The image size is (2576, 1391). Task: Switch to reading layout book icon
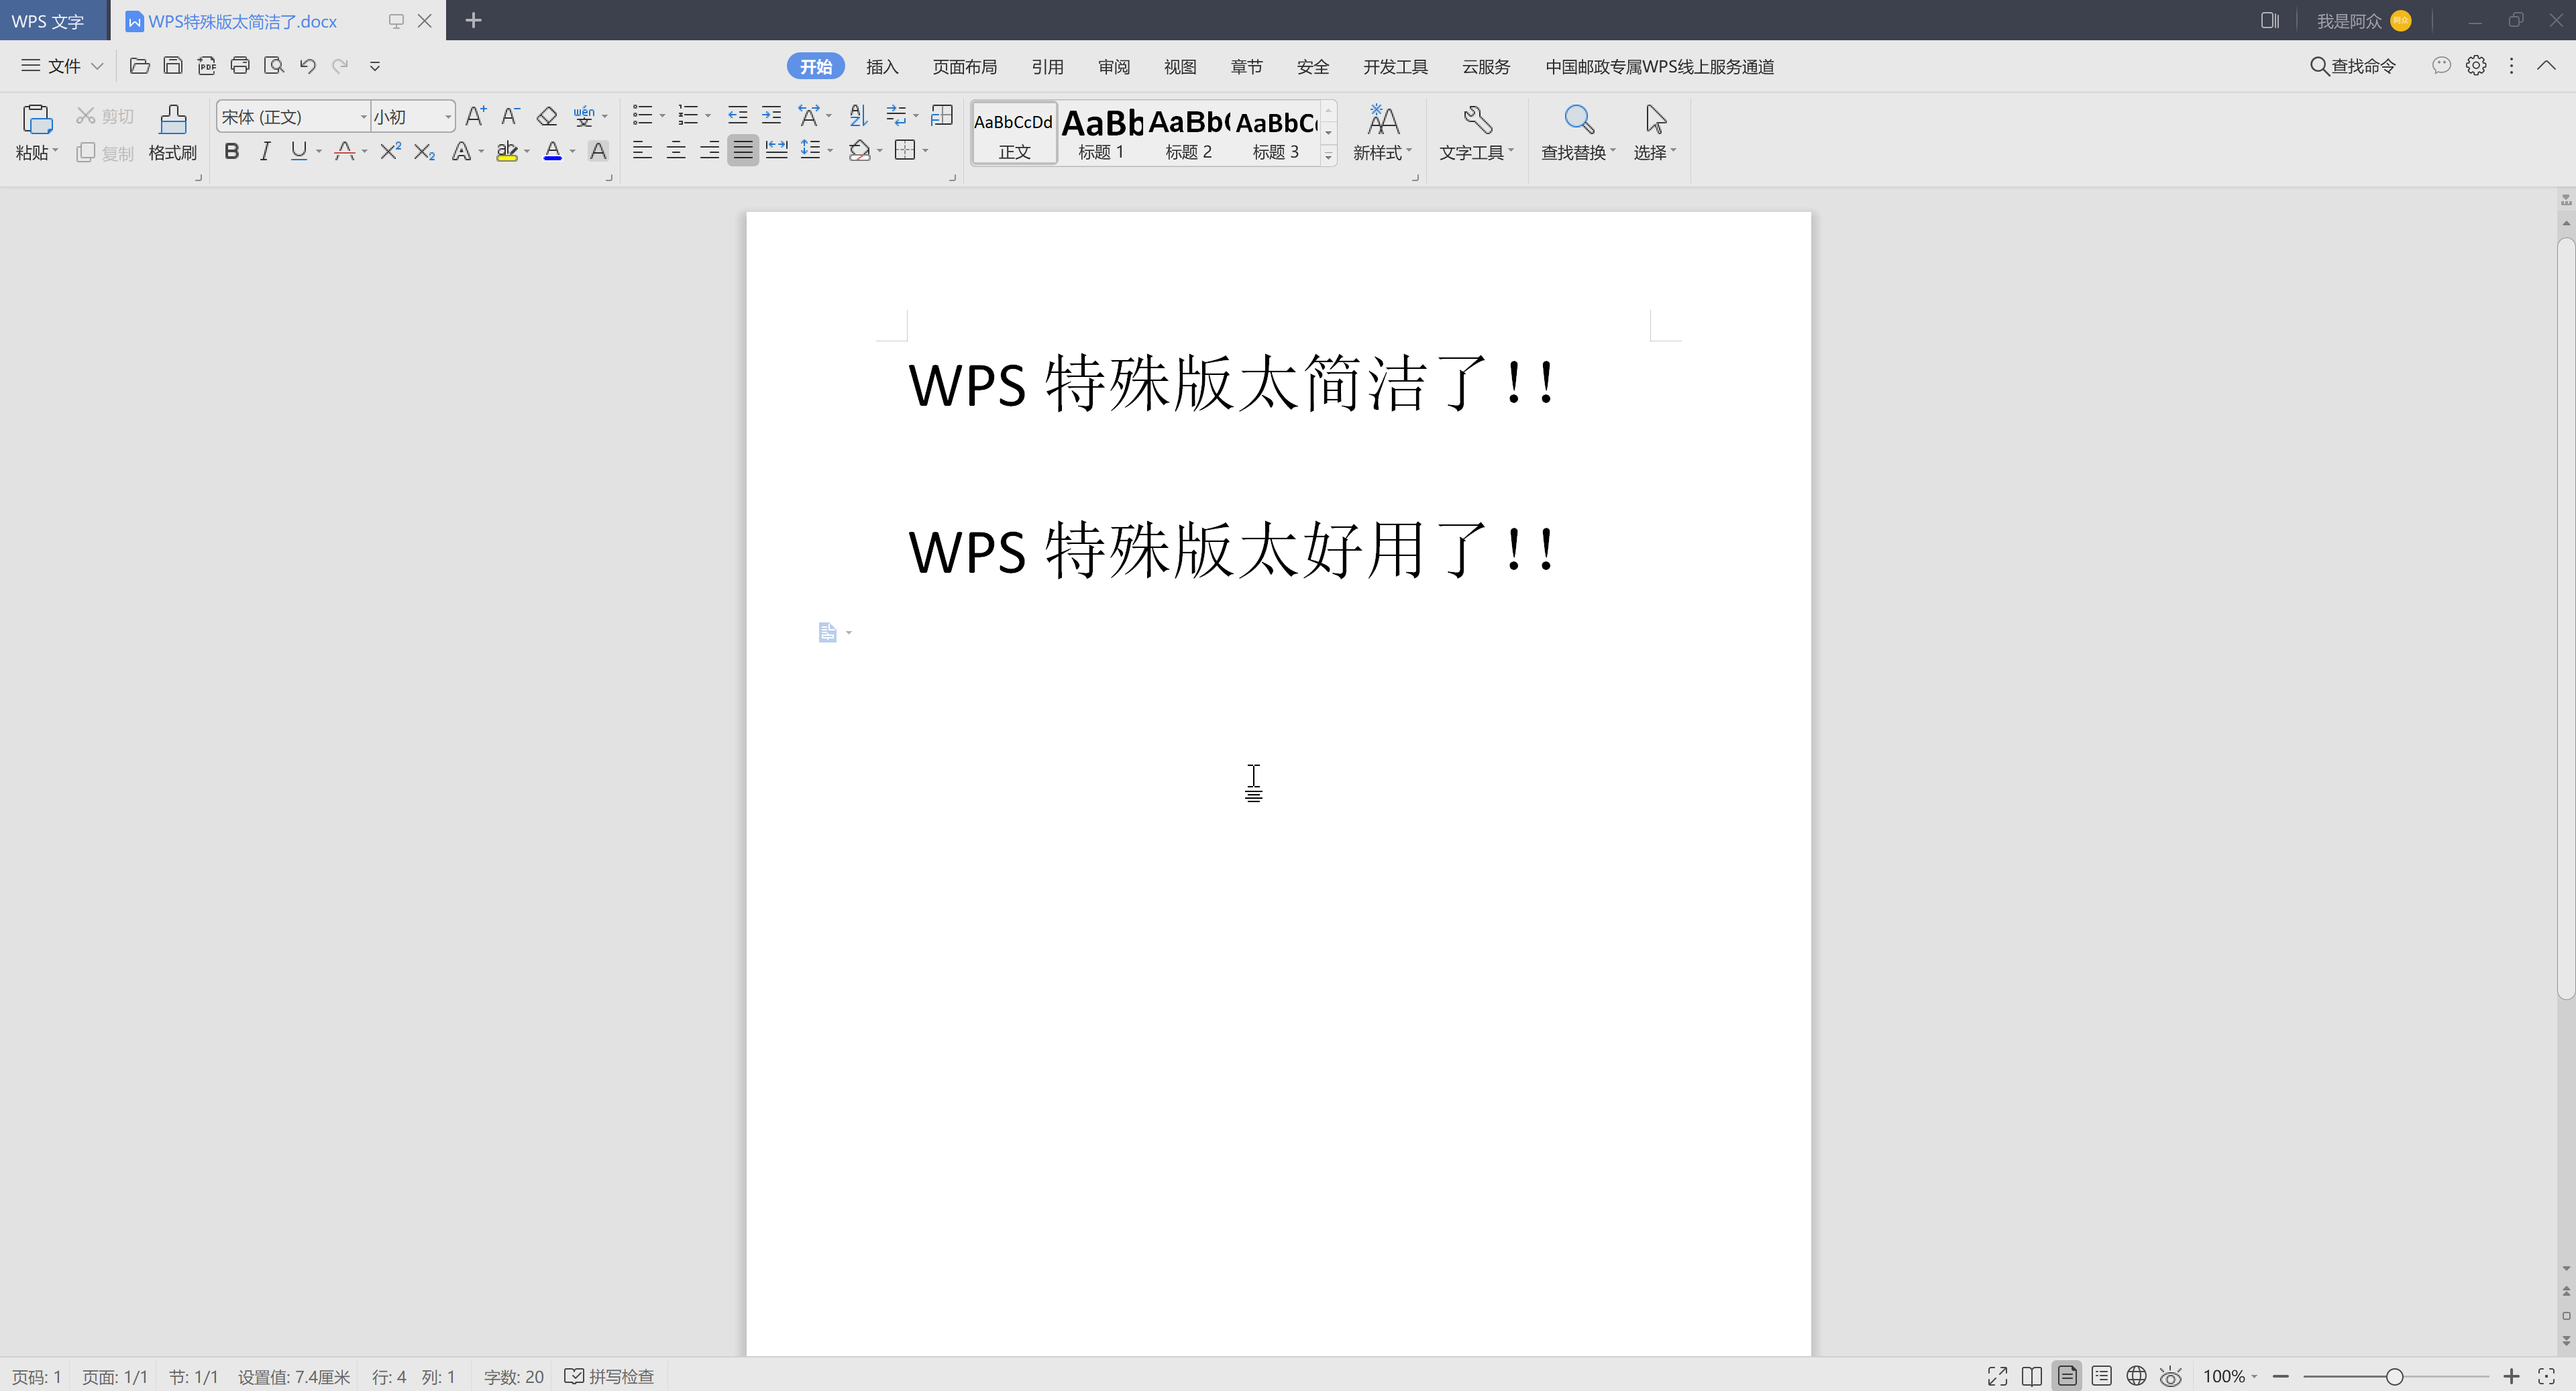click(x=2031, y=1376)
